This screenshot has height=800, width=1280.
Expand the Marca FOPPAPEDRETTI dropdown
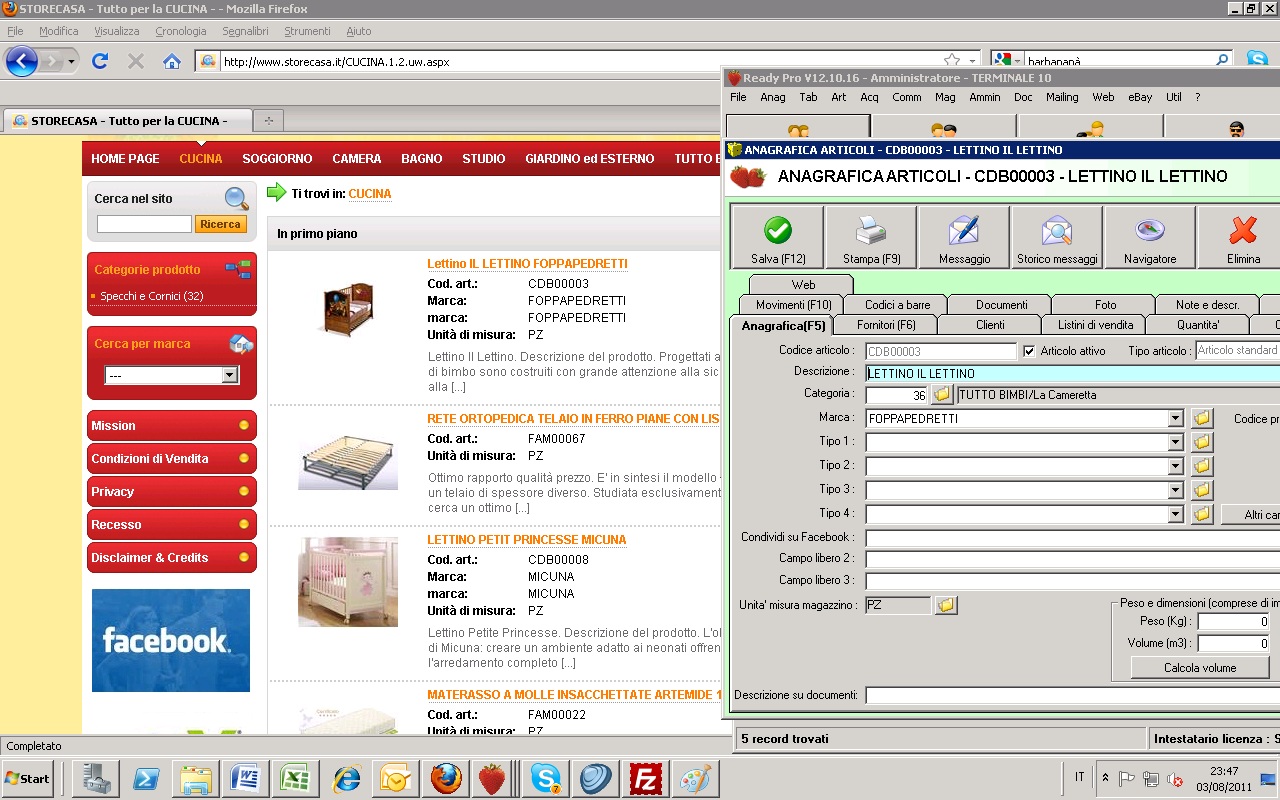pos(1175,418)
